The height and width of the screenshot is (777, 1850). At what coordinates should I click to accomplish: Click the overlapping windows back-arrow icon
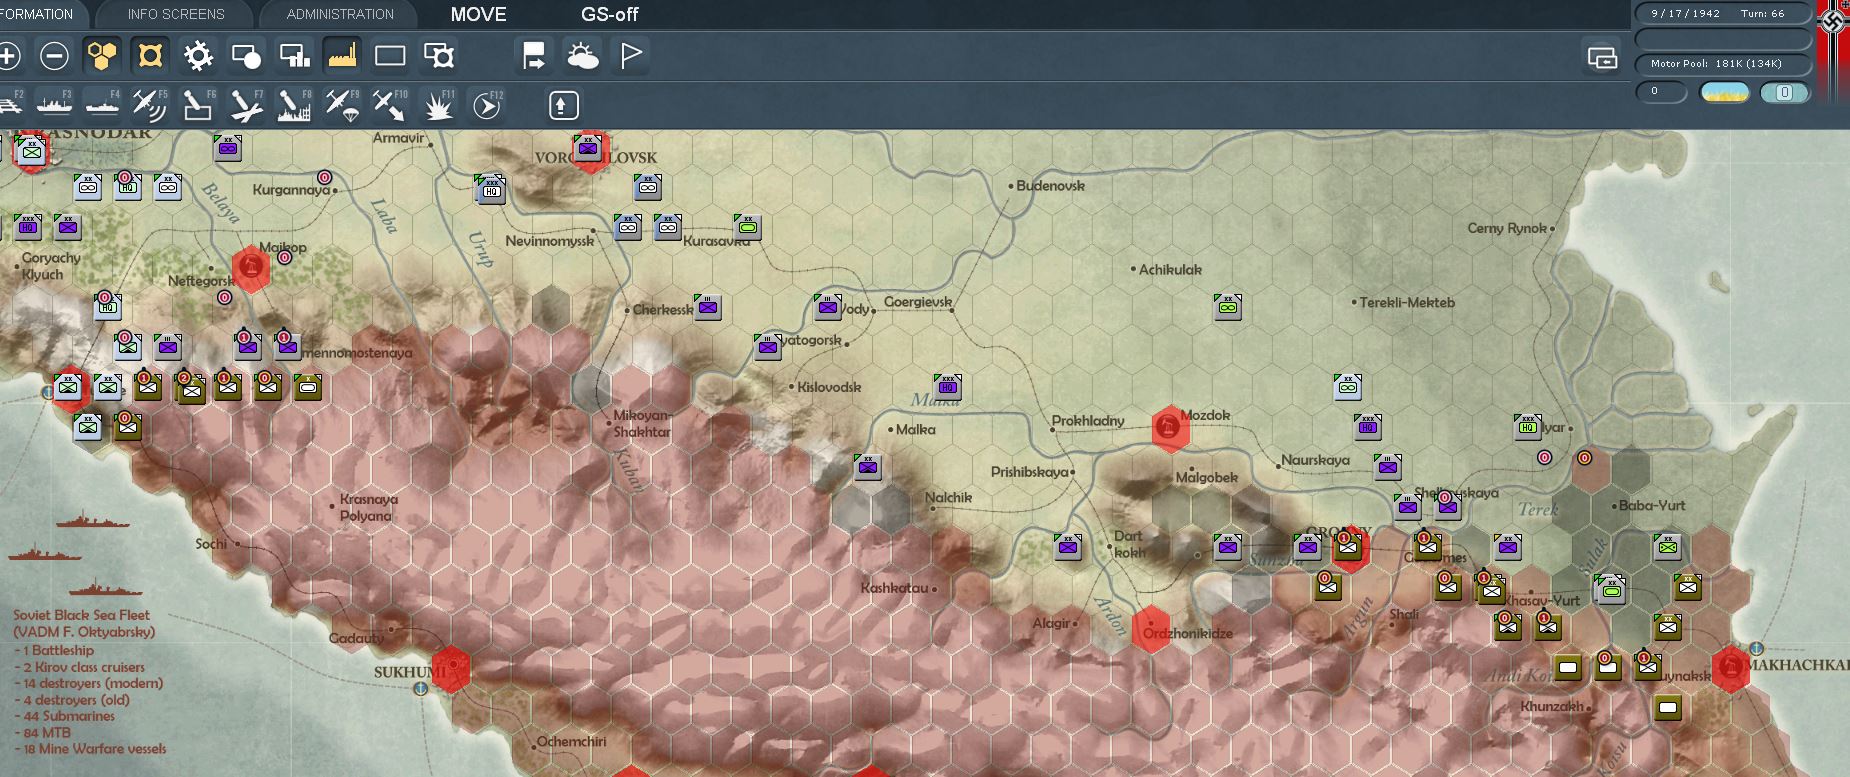point(1602,58)
